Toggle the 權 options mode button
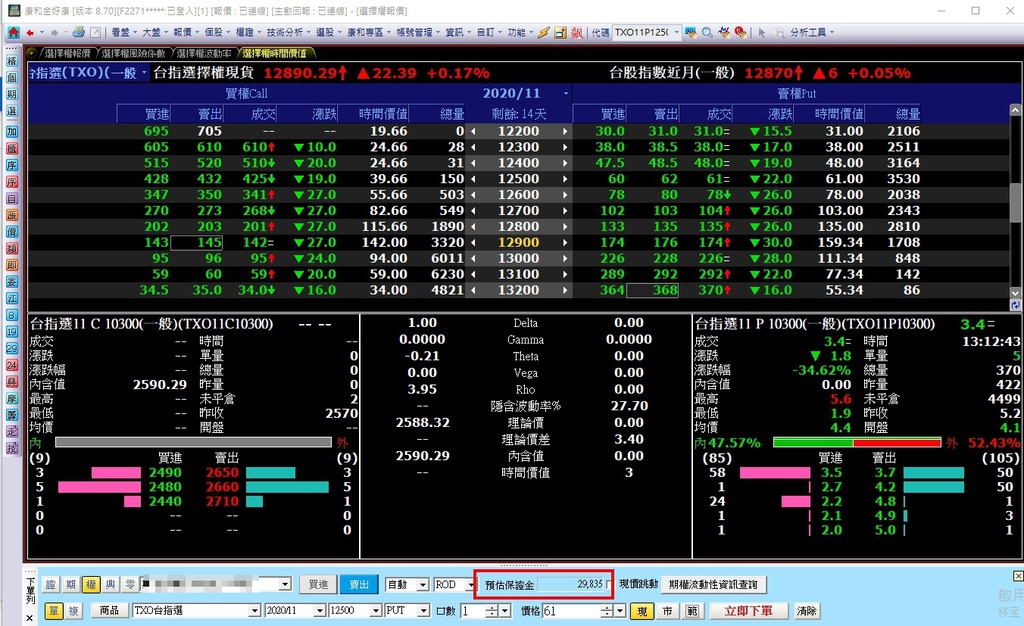Image resolution: width=1024 pixels, height=626 pixels. point(91,584)
